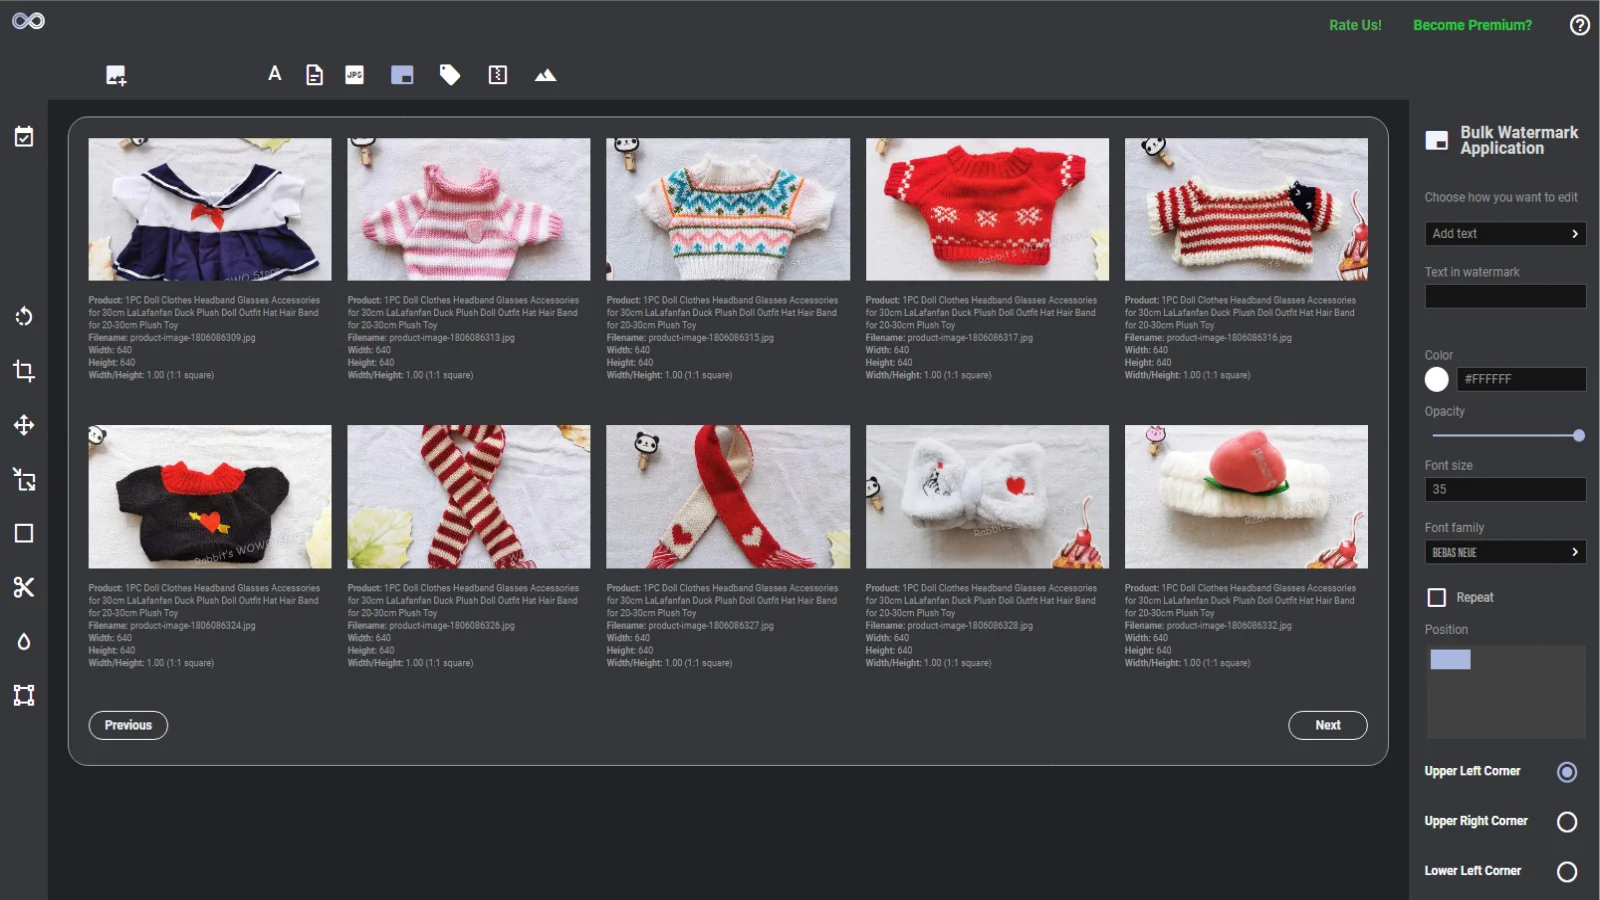1600x900 pixels.
Task: Click the droplet tool in the sidebar
Action: 24,641
